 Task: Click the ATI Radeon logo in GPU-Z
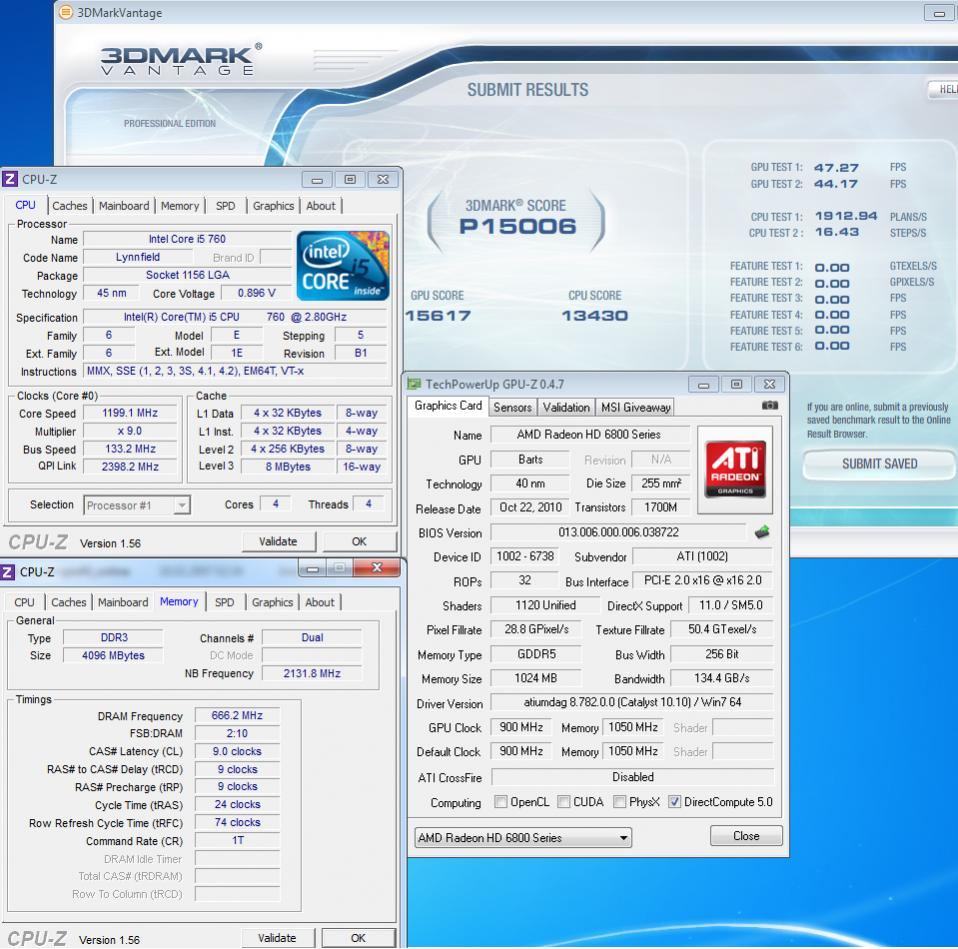click(735, 469)
